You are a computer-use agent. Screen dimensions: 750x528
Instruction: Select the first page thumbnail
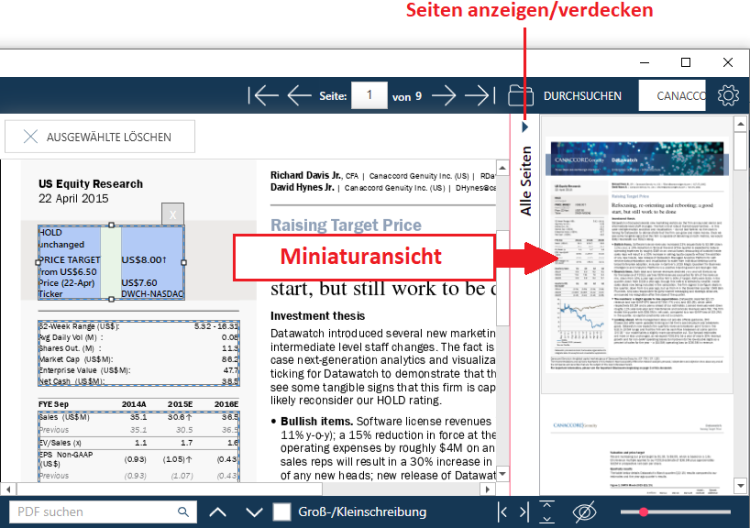(x=637, y=254)
